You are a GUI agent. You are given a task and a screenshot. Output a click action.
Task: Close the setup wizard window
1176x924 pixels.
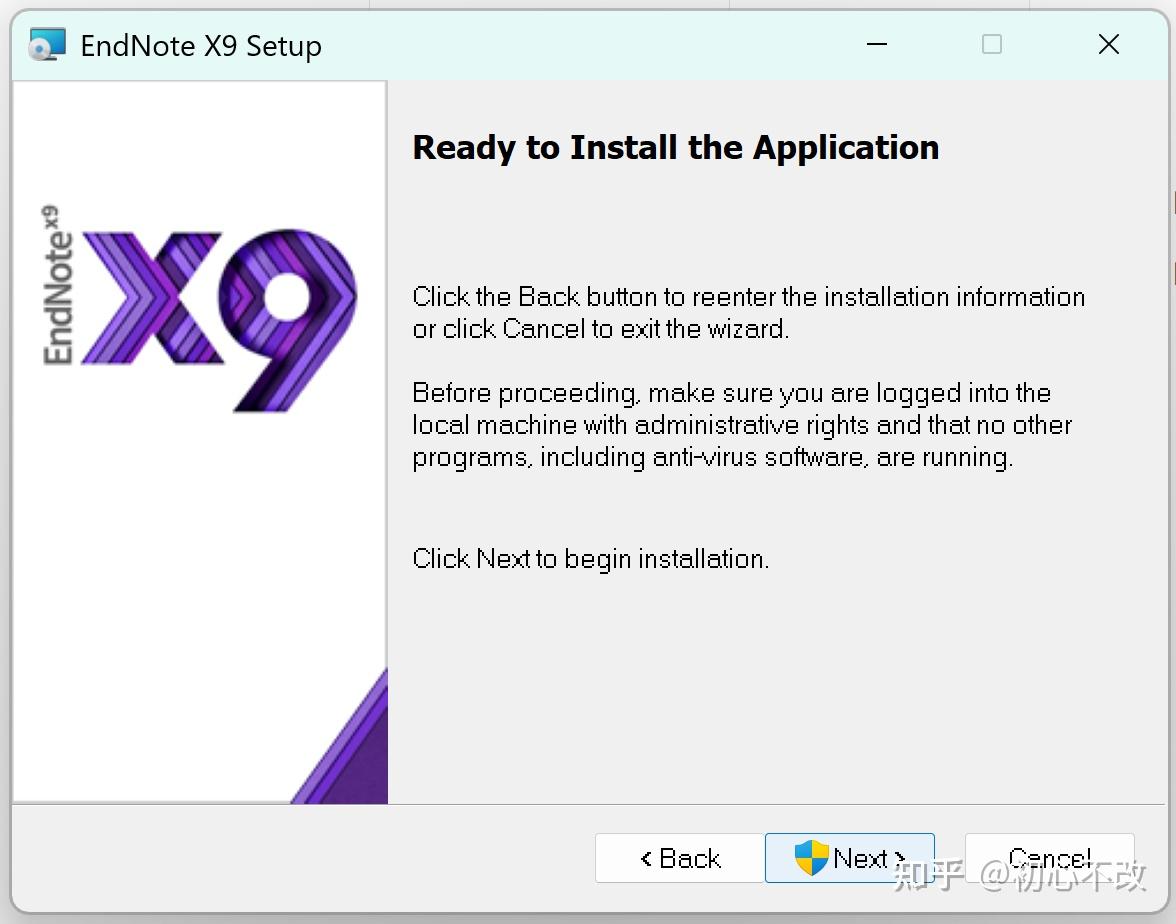click(1109, 44)
